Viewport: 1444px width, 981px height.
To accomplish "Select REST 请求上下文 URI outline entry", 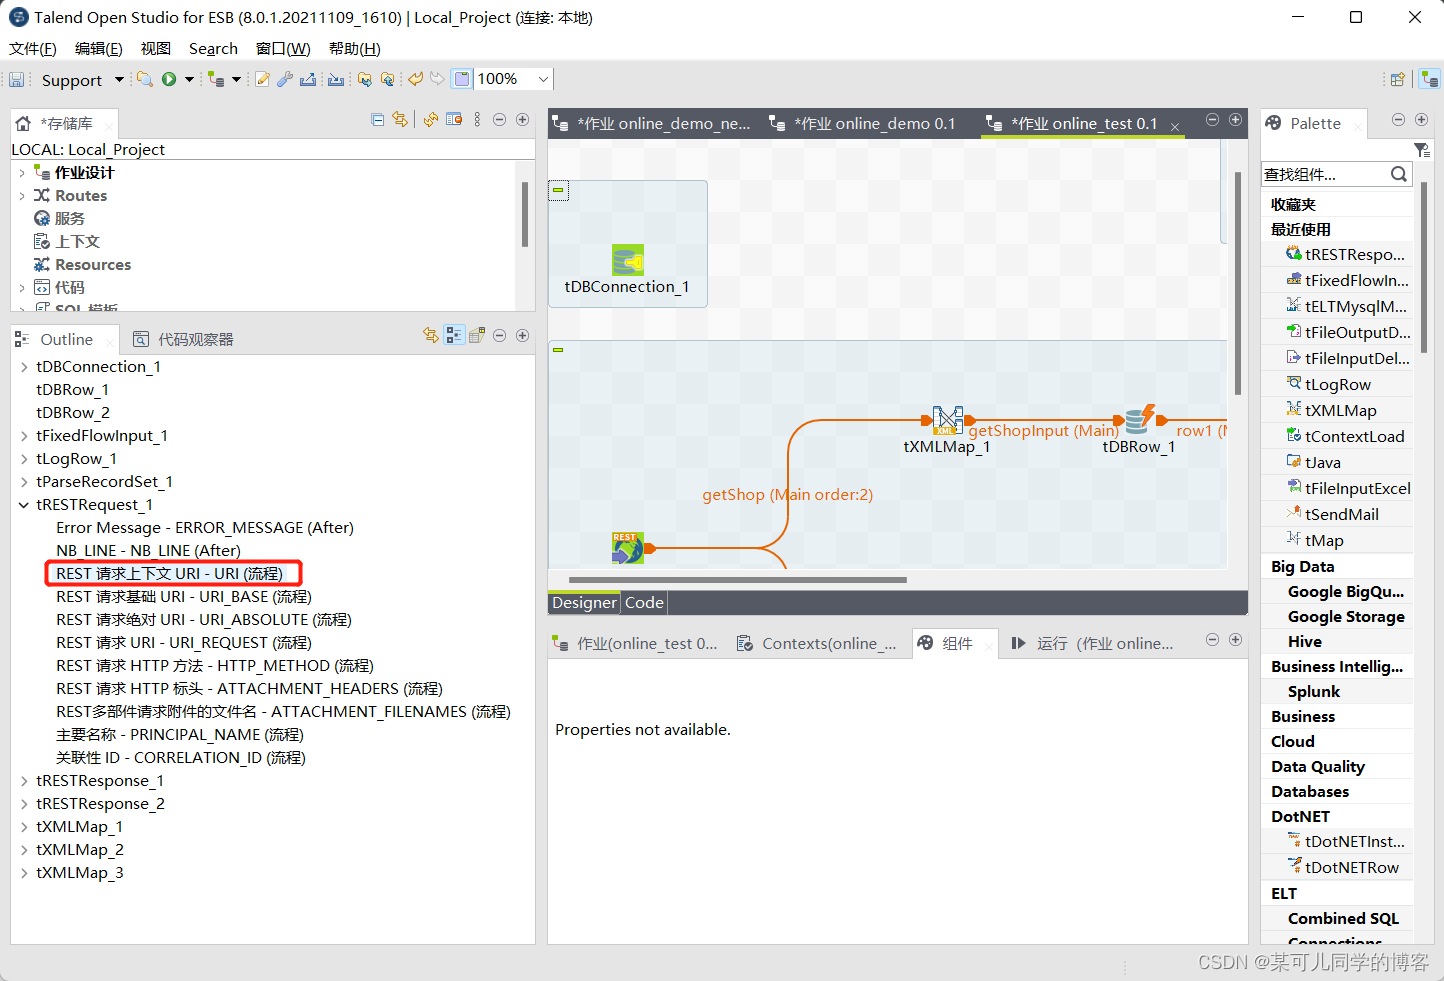I will coord(169,574).
